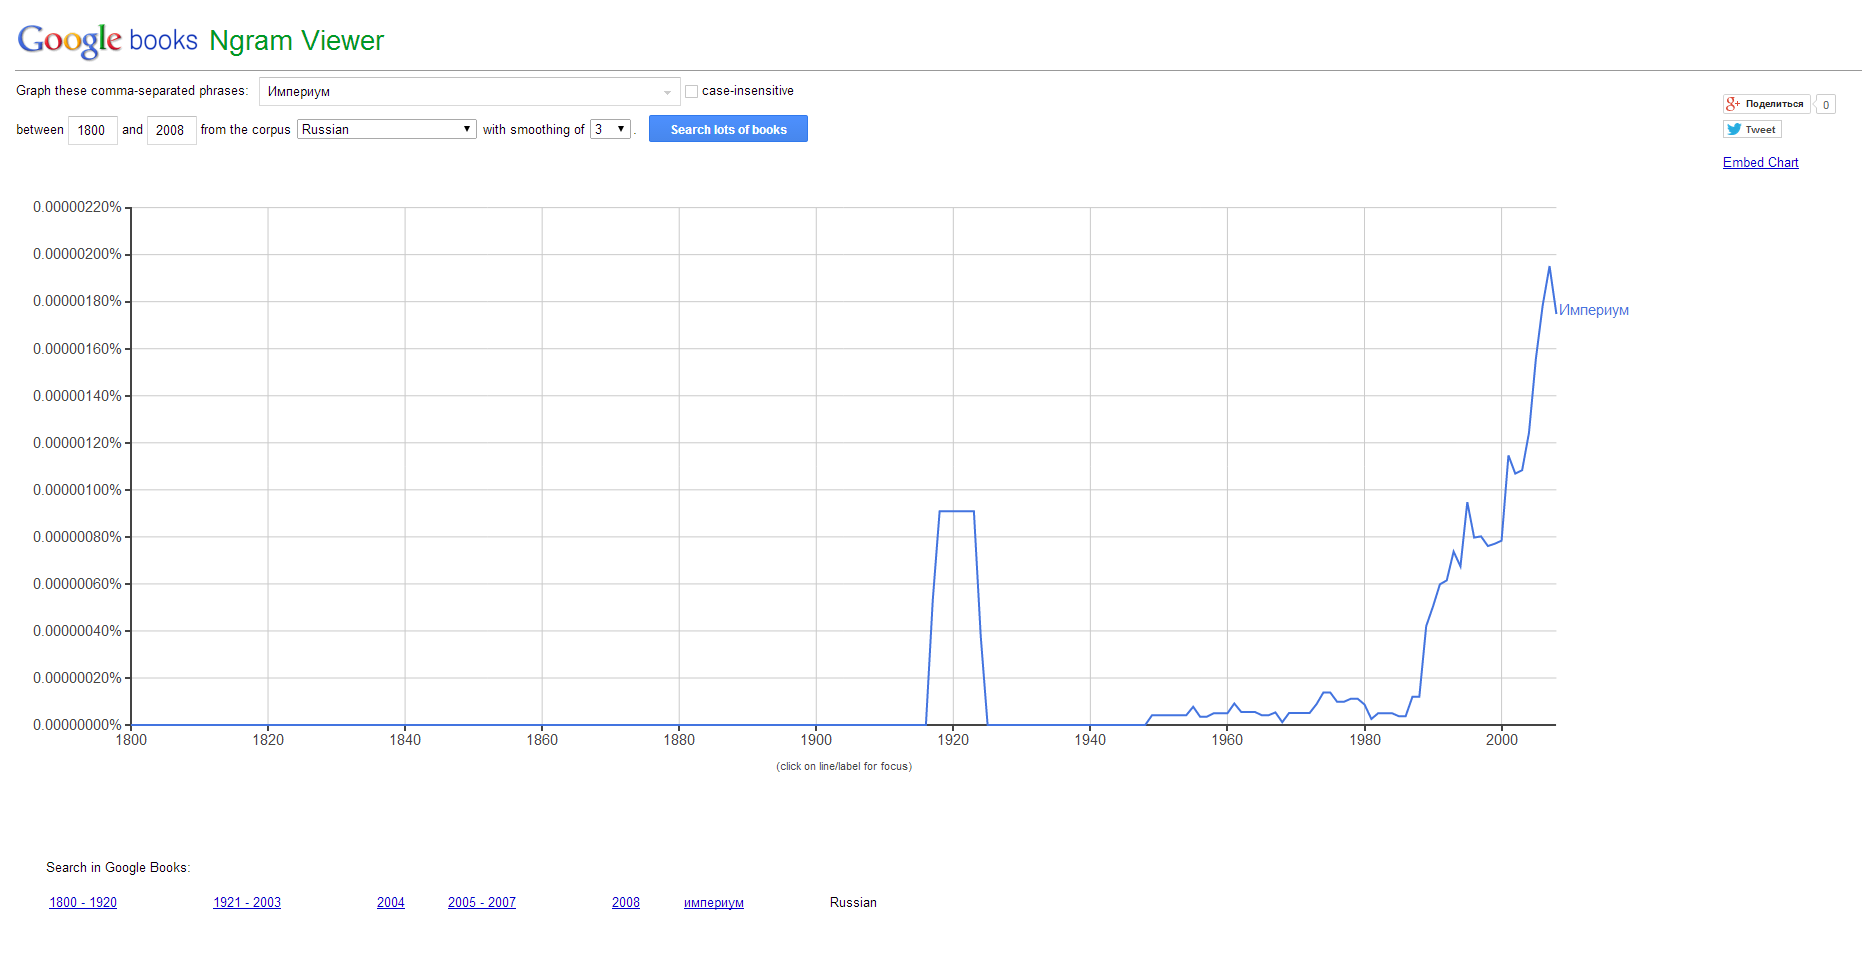The width and height of the screenshot is (1862, 955).
Task: Open the 2008 books search link
Action: point(626,902)
